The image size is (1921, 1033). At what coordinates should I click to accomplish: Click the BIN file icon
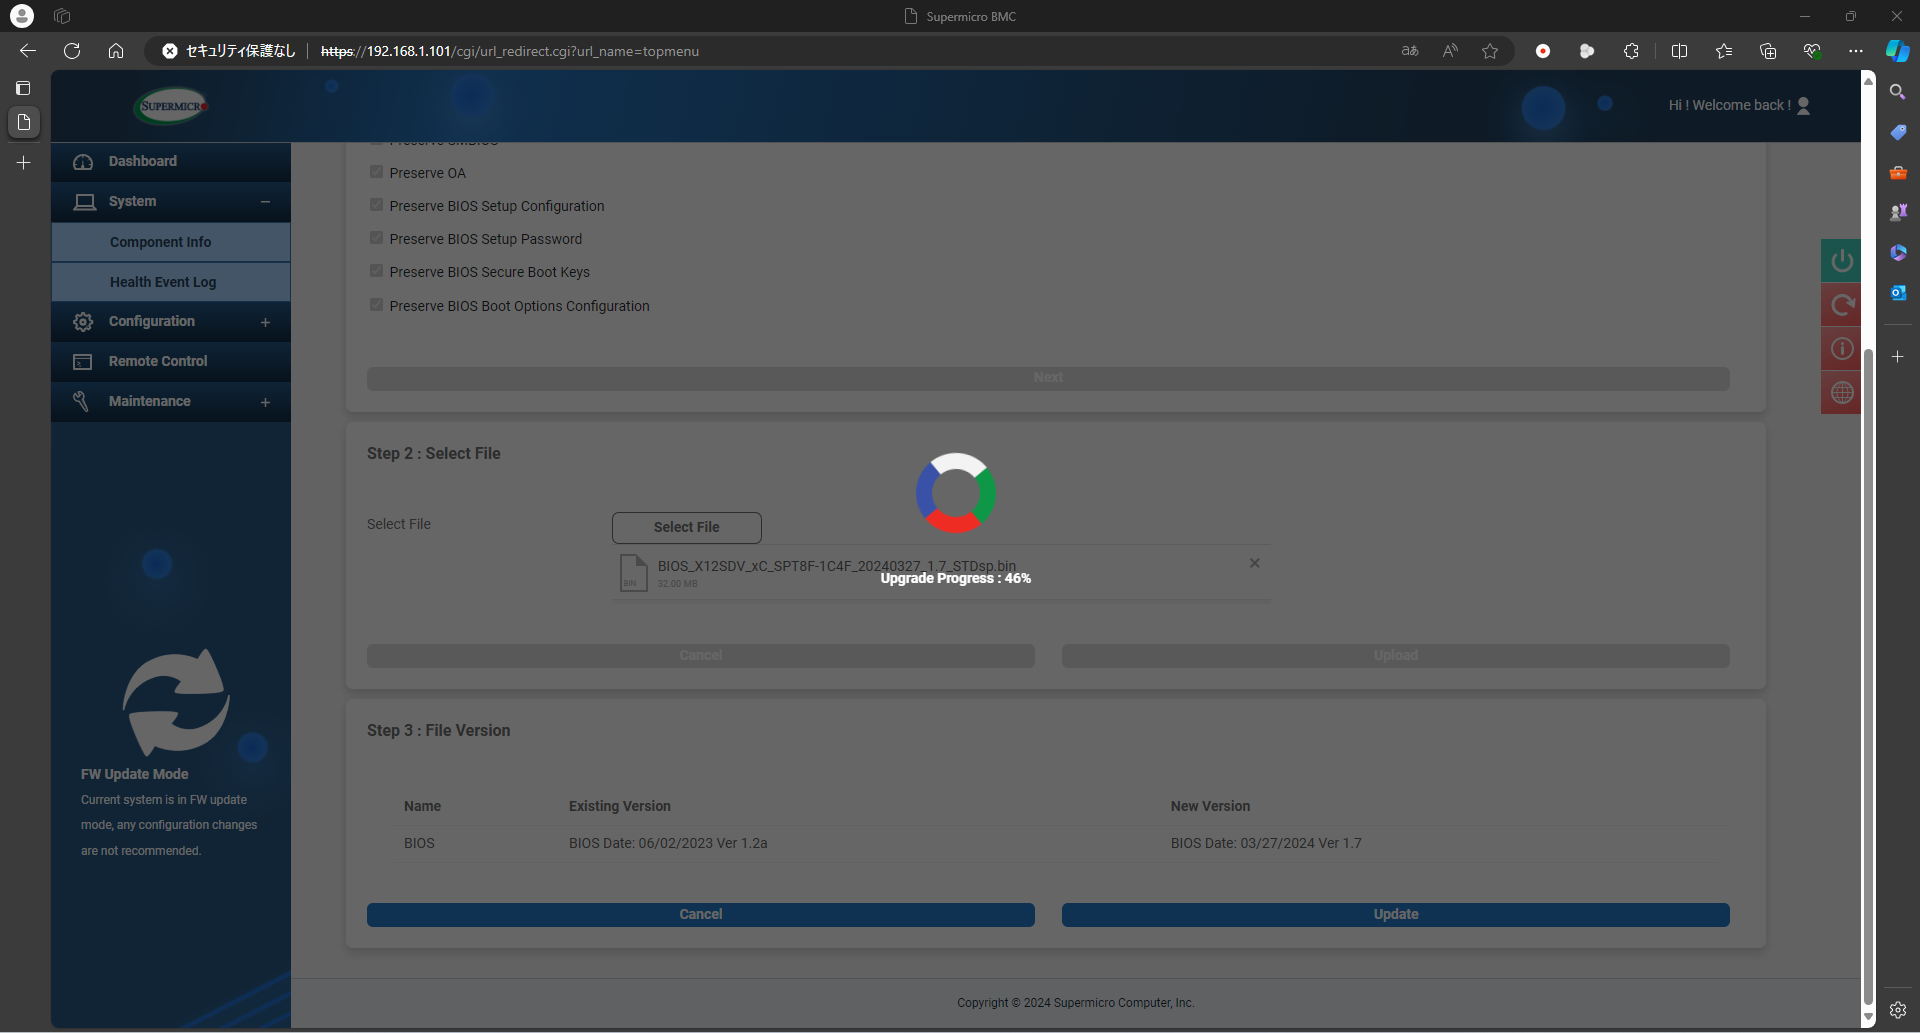(634, 573)
